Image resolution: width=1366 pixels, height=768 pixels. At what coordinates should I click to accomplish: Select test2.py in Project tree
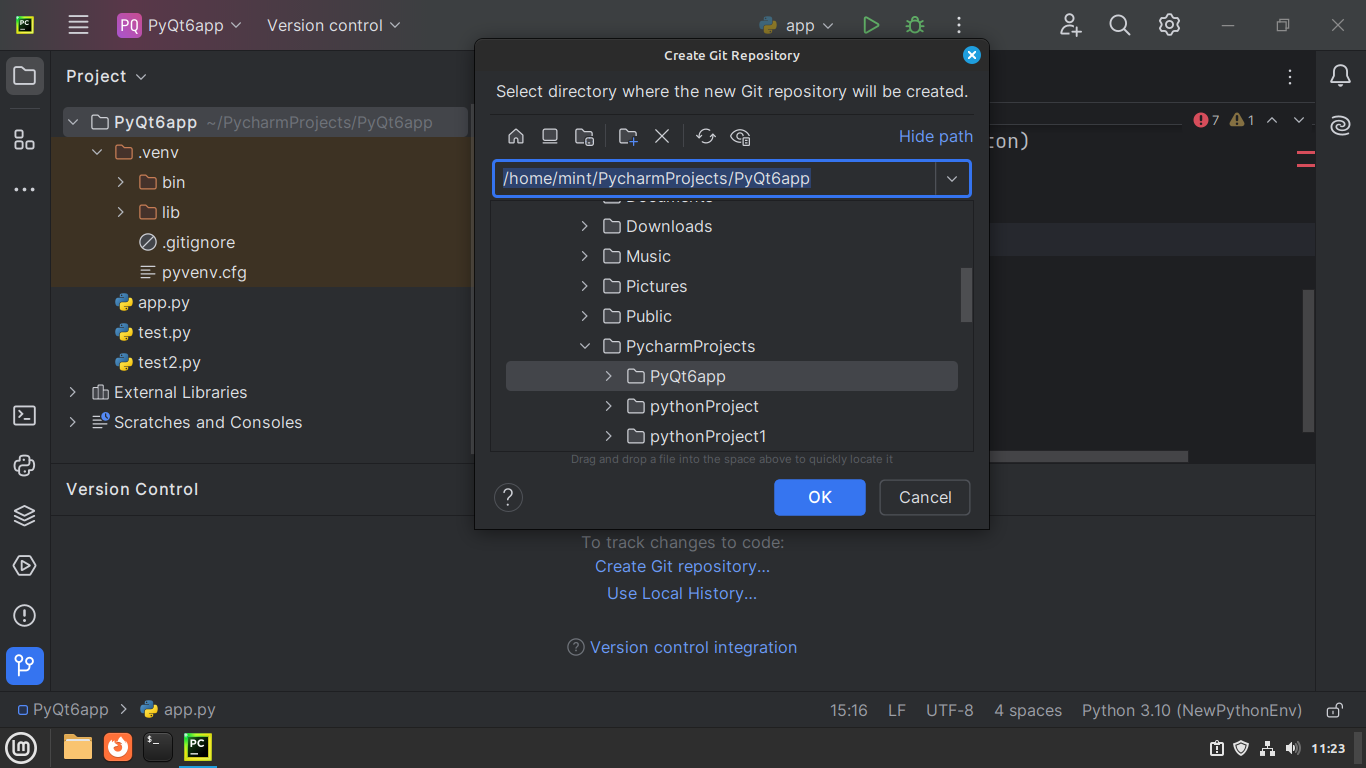(169, 362)
